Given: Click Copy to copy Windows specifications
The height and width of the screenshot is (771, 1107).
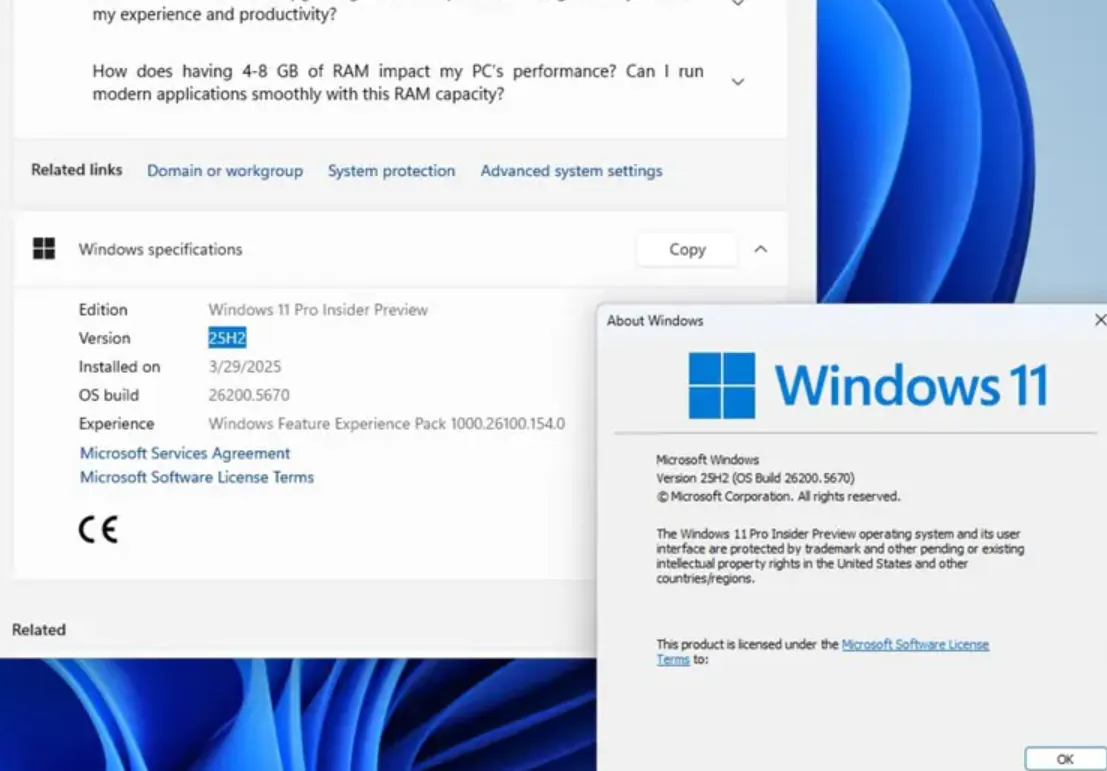Looking at the screenshot, I should point(686,249).
